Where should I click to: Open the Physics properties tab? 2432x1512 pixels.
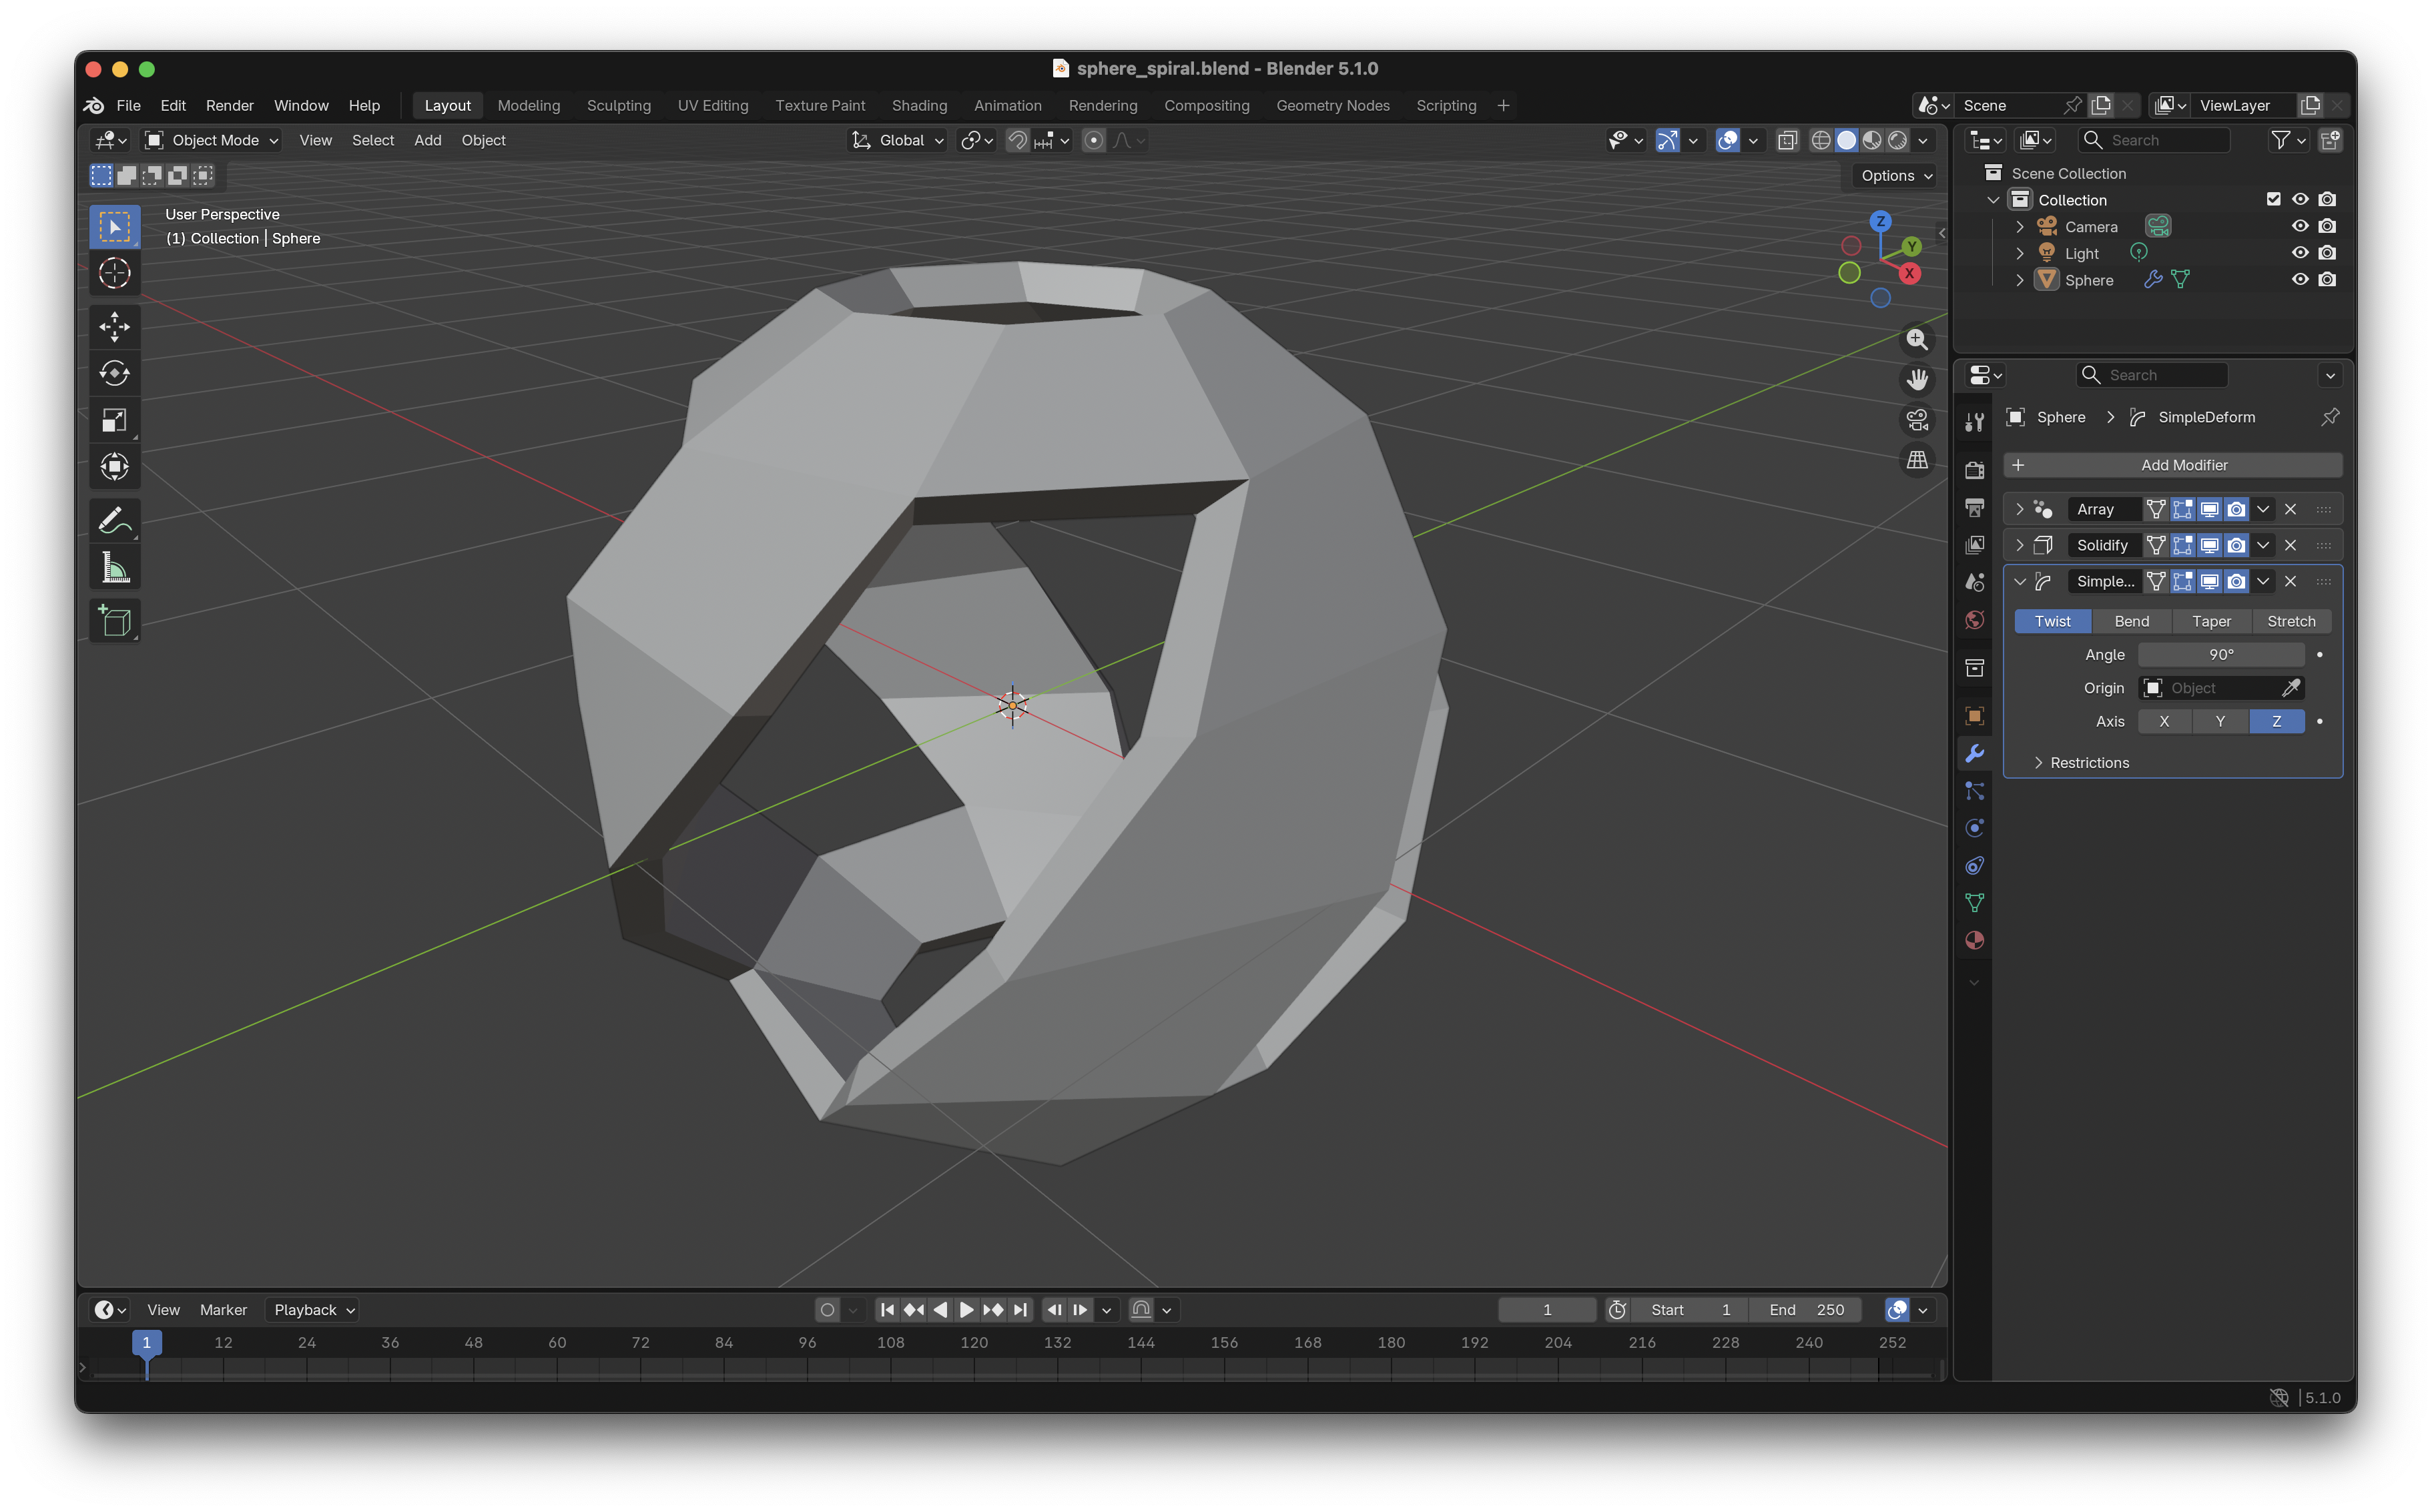click(x=1974, y=828)
